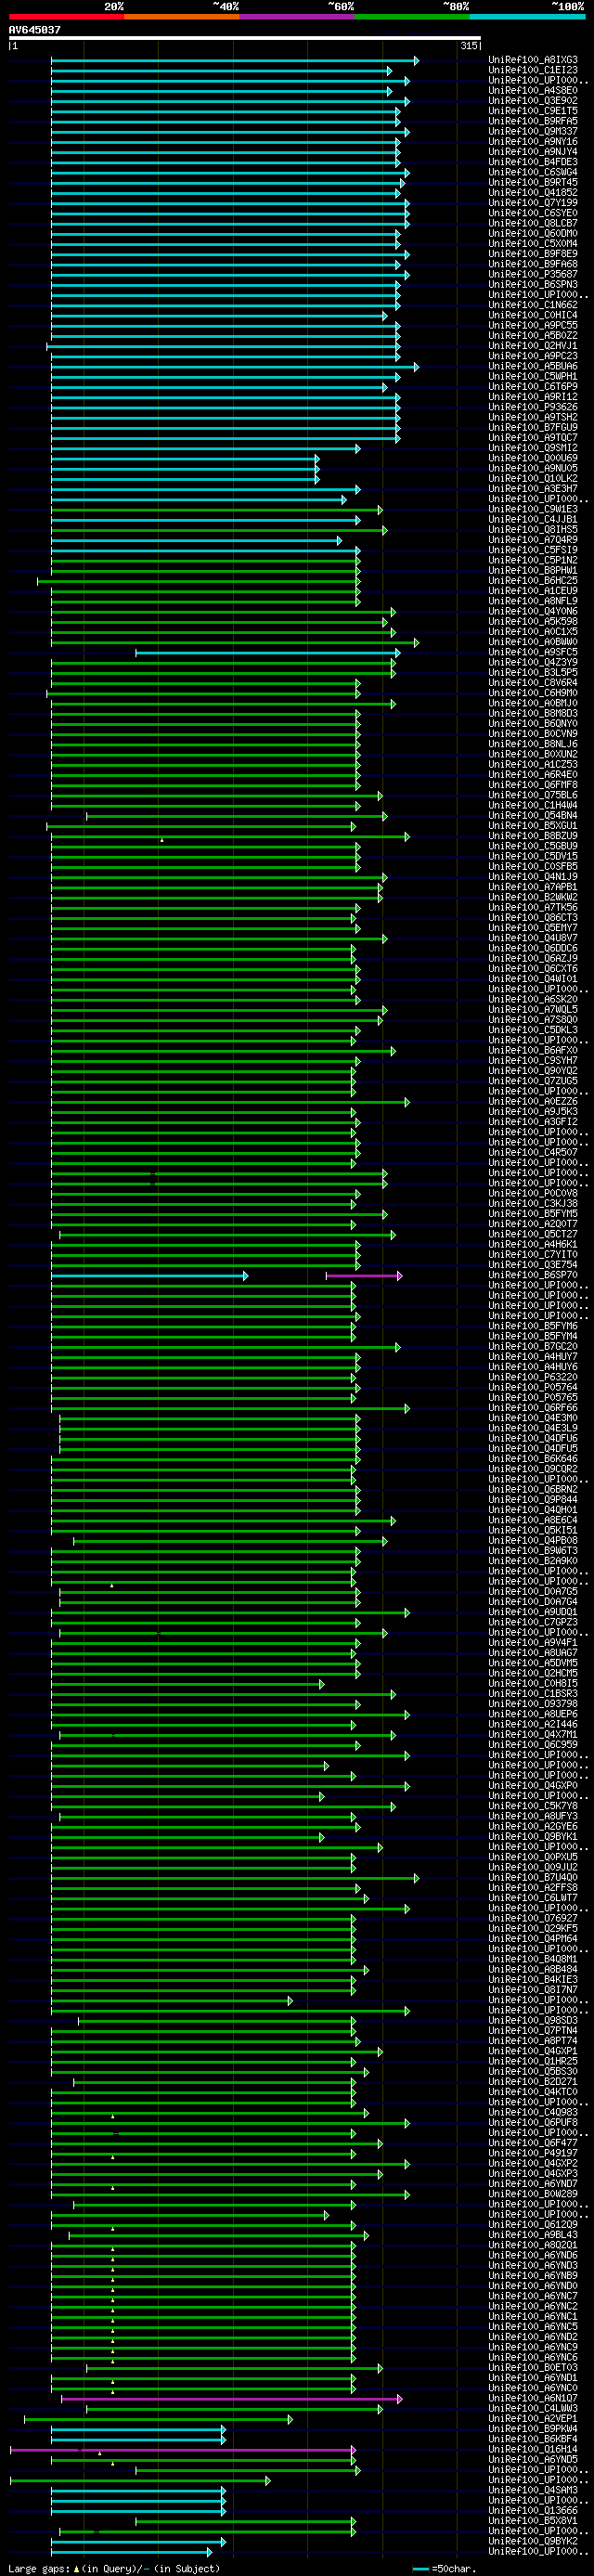594x2576 pixels.
Task: Select label UniRef100_Q6RF66
Action: 532,1407
